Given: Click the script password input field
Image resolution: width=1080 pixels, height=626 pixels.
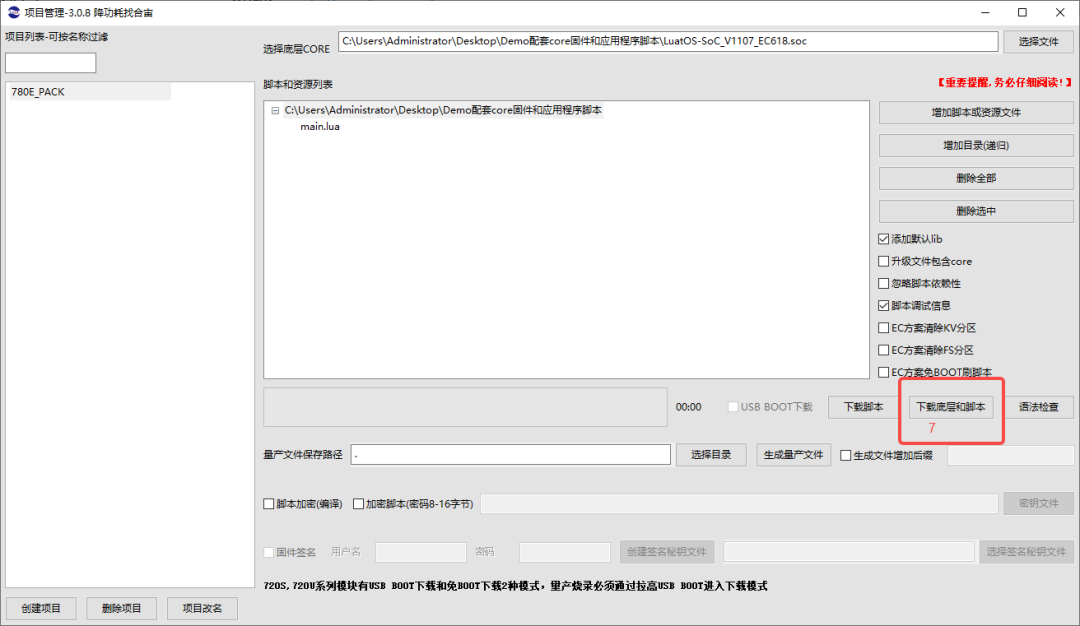Looking at the screenshot, I should pyautogui.click(x=739, y=503).
